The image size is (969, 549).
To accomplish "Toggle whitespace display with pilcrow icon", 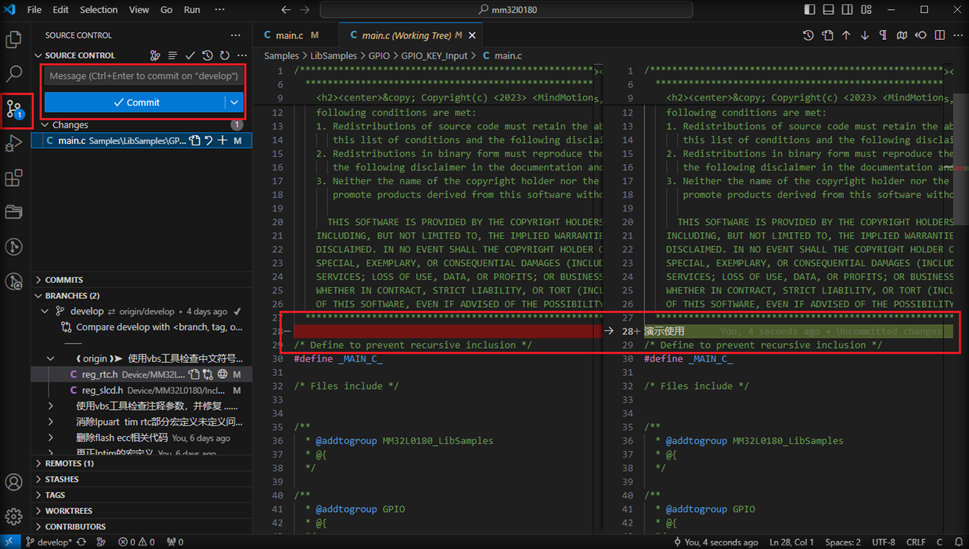I will point(883,35).
